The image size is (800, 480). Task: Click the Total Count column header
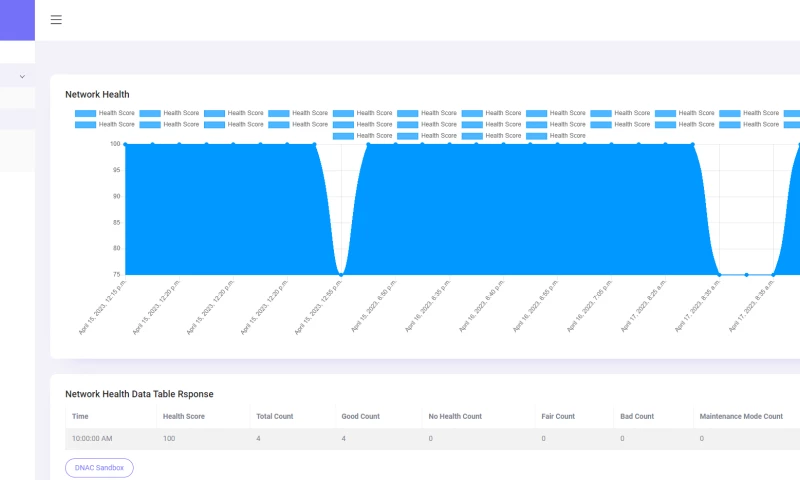(276, 416)
